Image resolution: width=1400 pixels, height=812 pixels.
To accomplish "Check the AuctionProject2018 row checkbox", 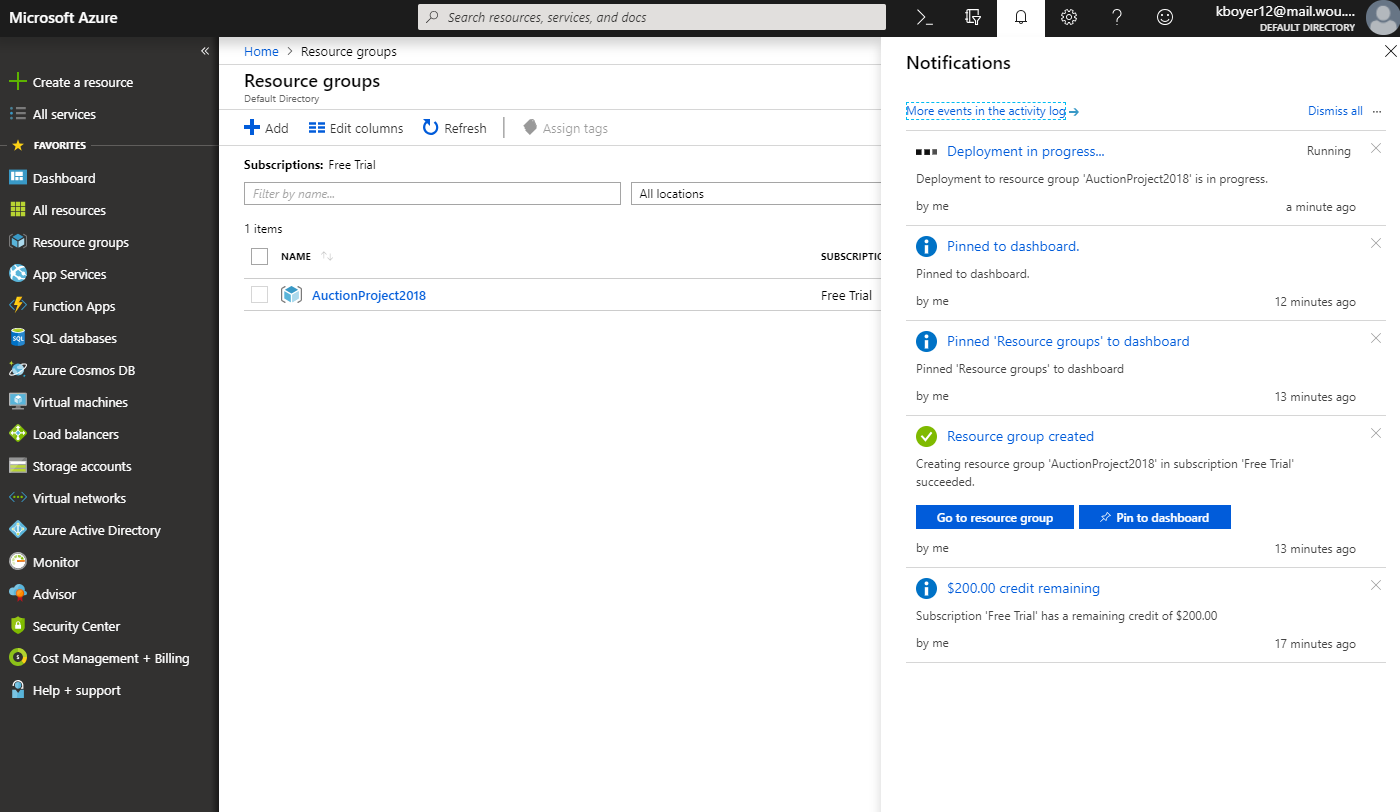I will tap(260, 295).
